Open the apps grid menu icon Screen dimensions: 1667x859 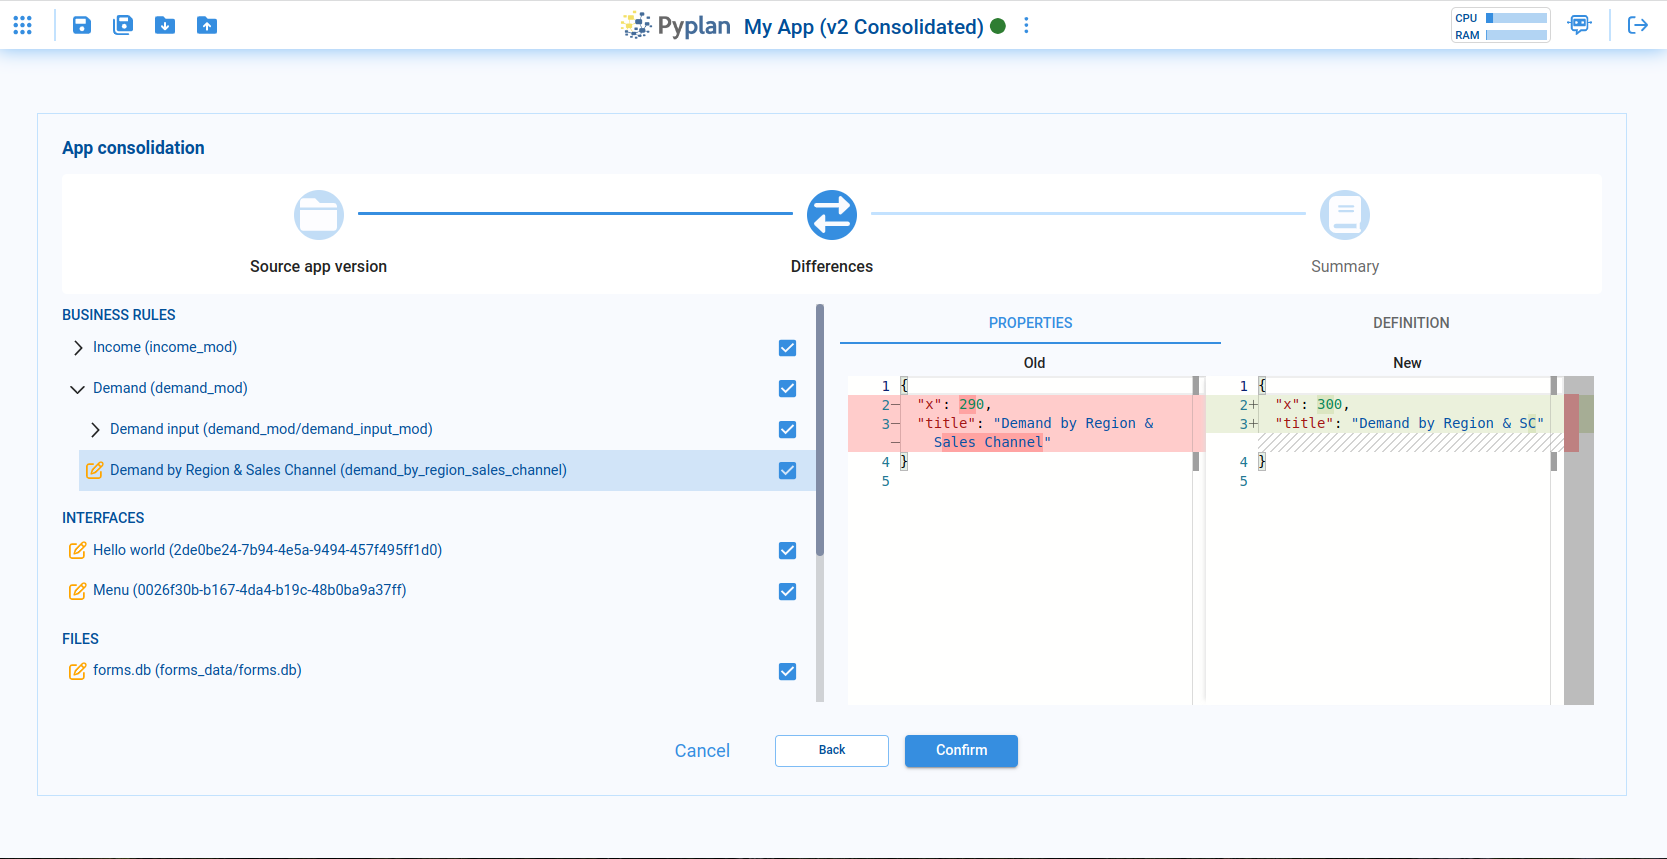(x=22, y=25)
